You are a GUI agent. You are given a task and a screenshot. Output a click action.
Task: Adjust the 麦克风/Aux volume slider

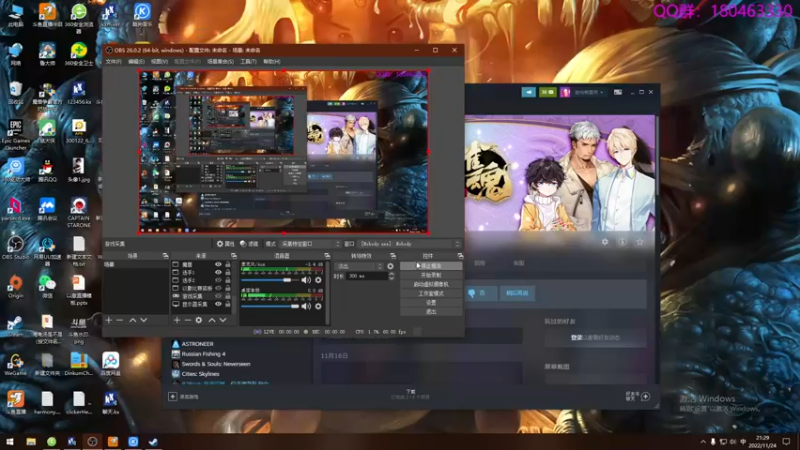click(270, 280)
